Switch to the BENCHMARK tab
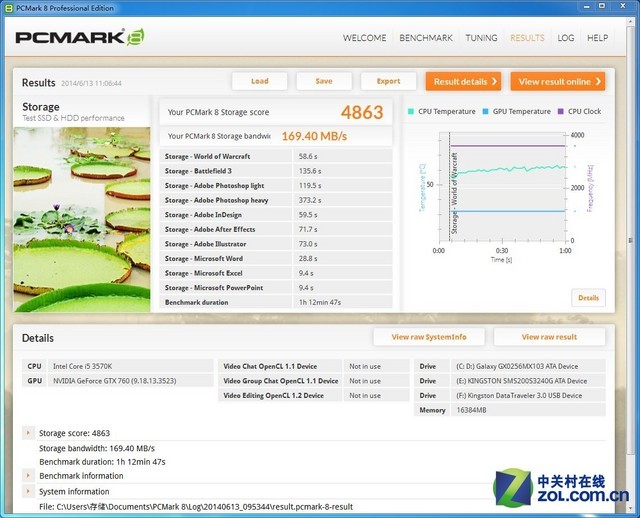Screen dimensions: 640x518 426,38
